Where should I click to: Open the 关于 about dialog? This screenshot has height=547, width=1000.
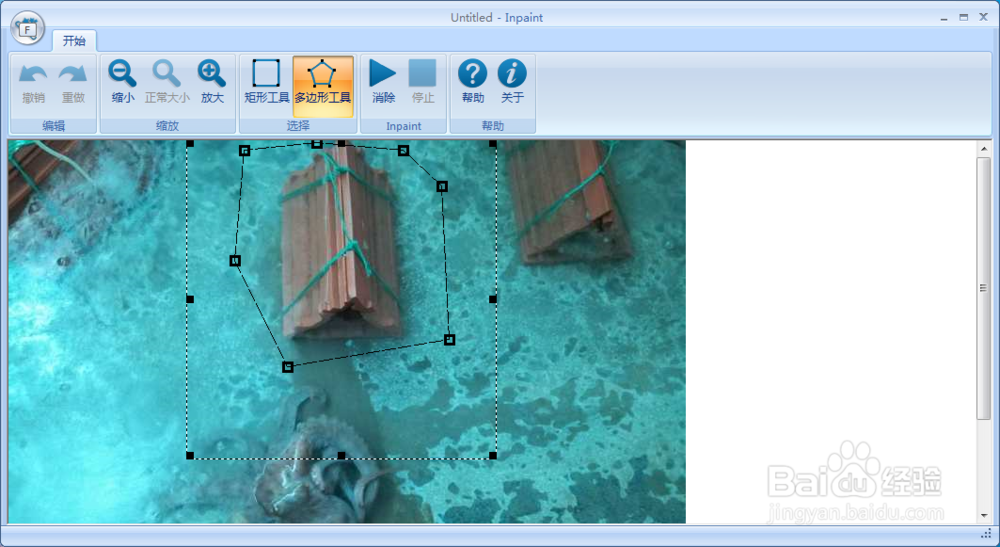click(512, 83)
